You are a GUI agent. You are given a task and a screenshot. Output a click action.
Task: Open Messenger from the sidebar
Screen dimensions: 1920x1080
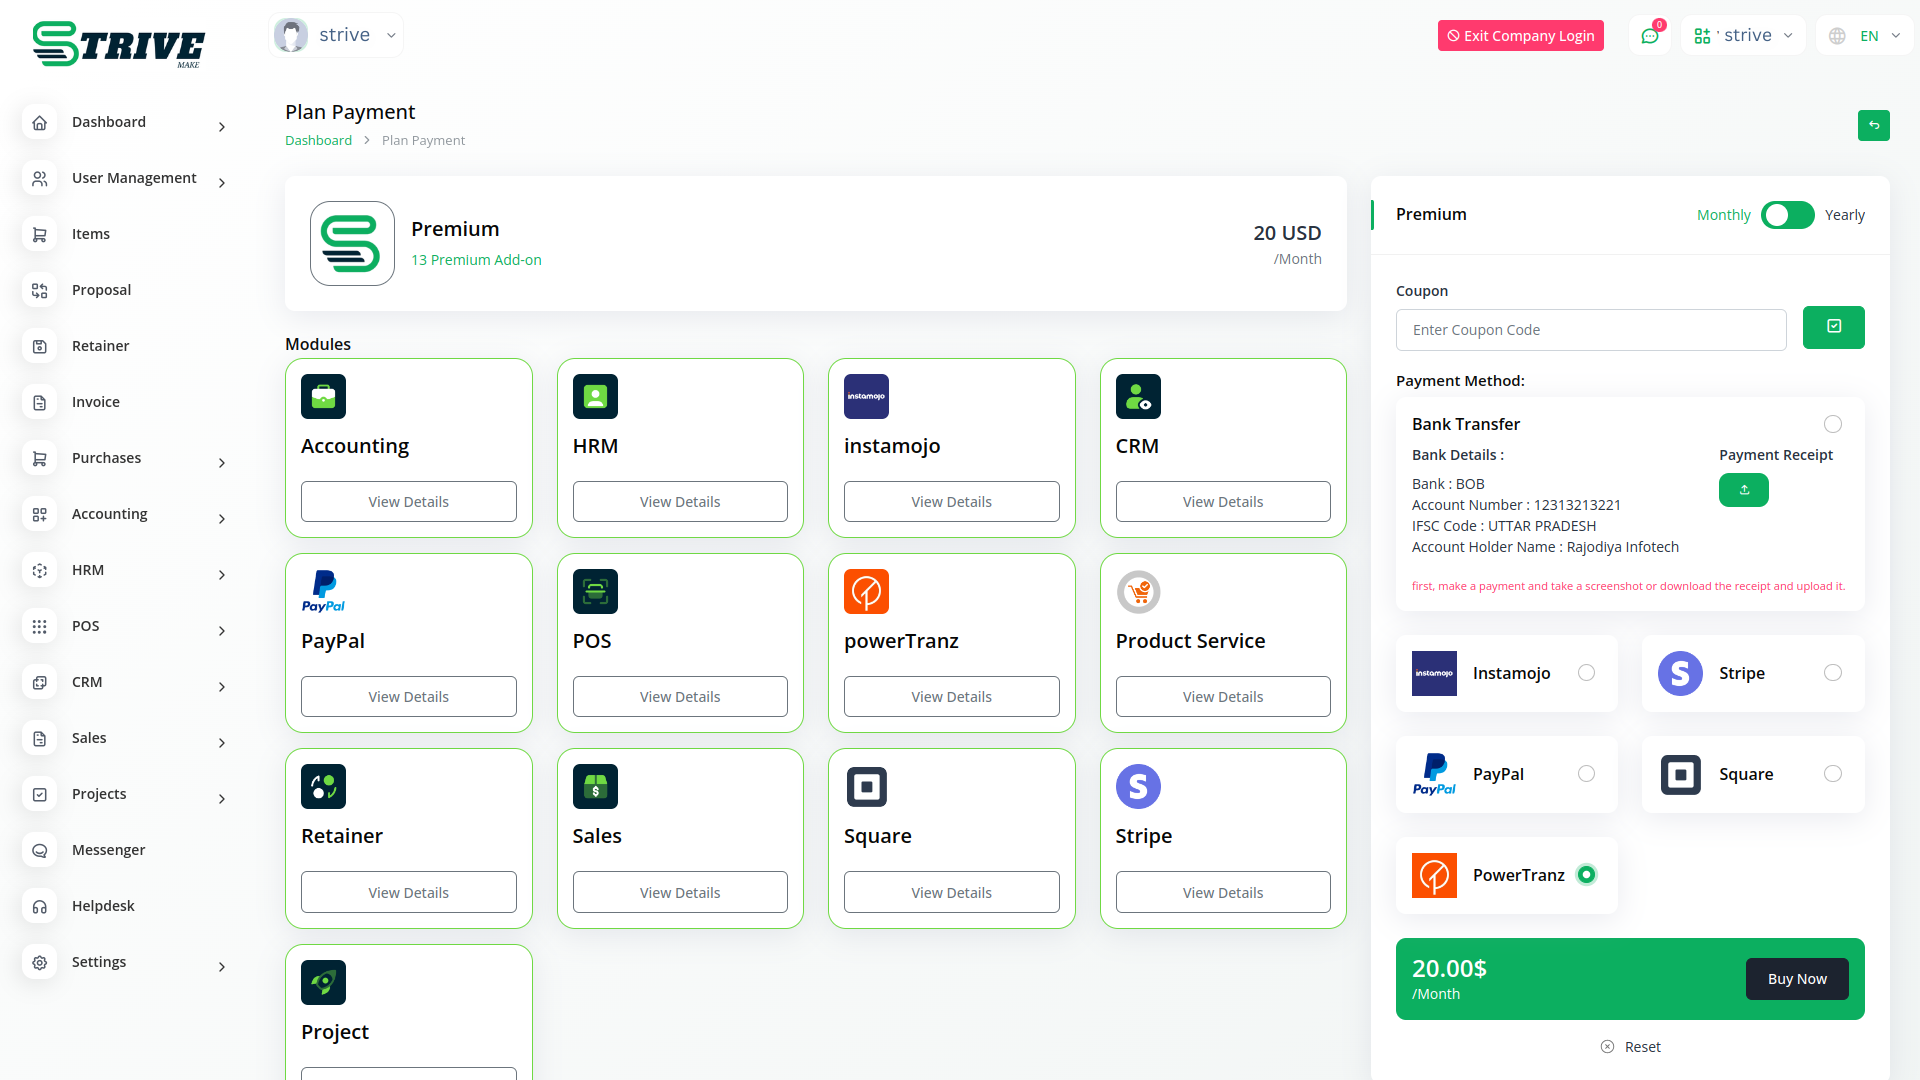pyautogui.click(x=108, y=850)
